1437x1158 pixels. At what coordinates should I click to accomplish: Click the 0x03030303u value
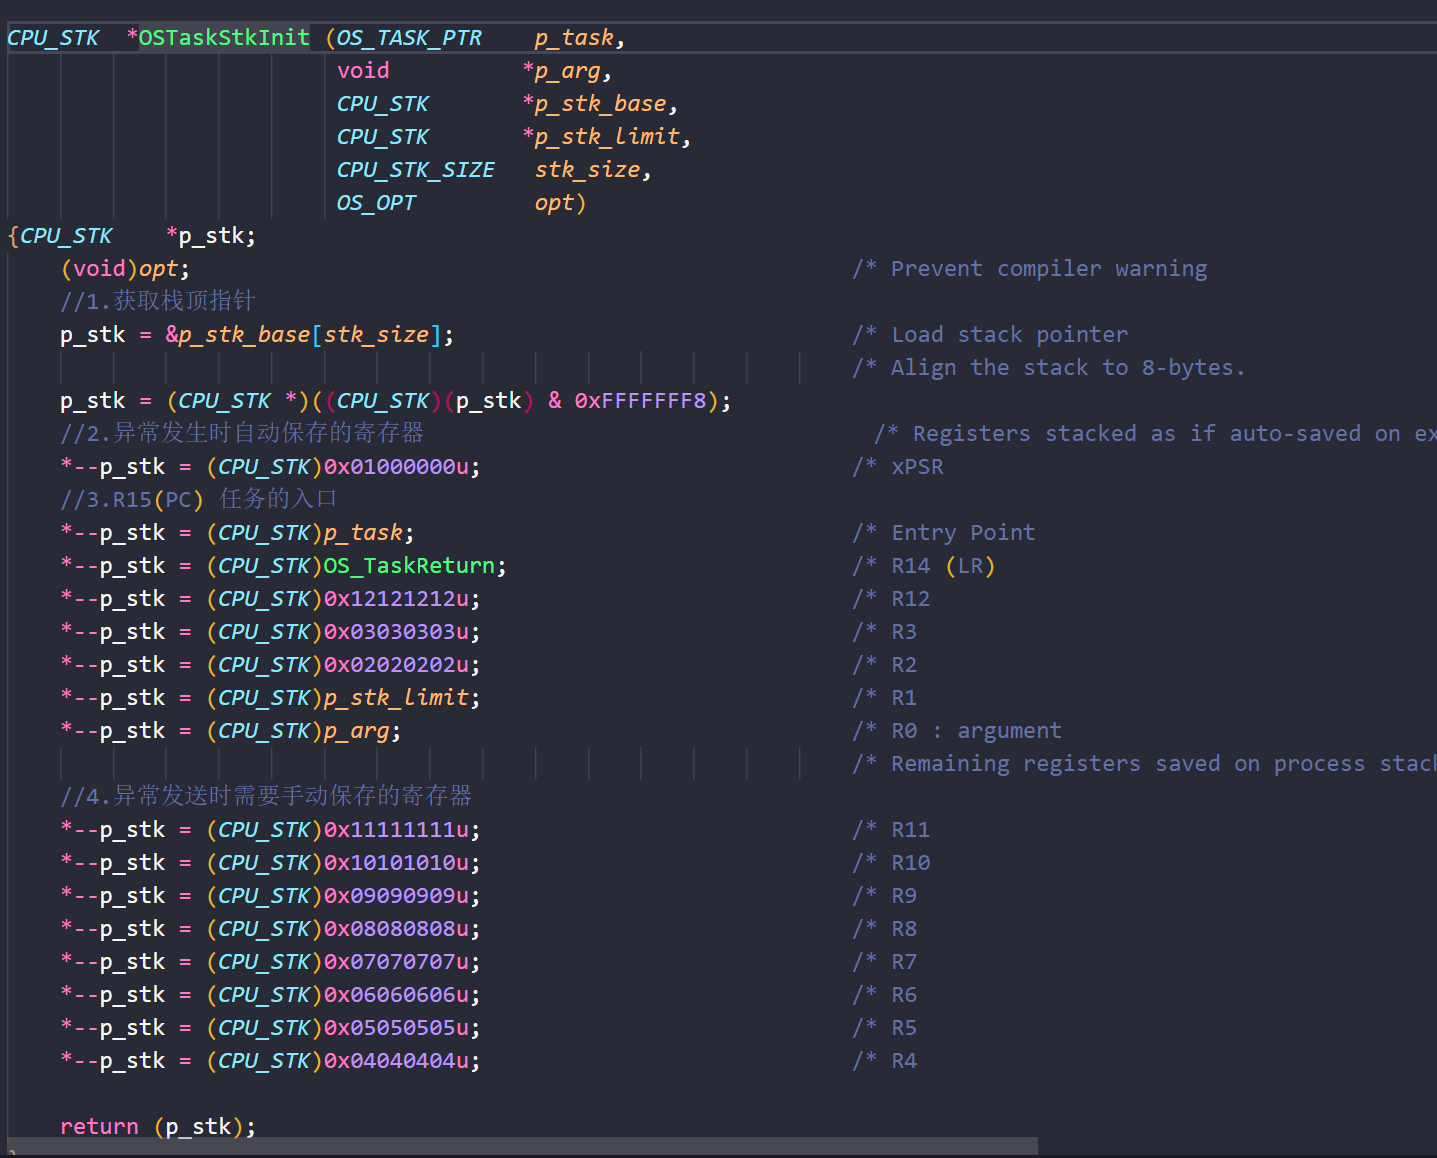pos(396,632)
